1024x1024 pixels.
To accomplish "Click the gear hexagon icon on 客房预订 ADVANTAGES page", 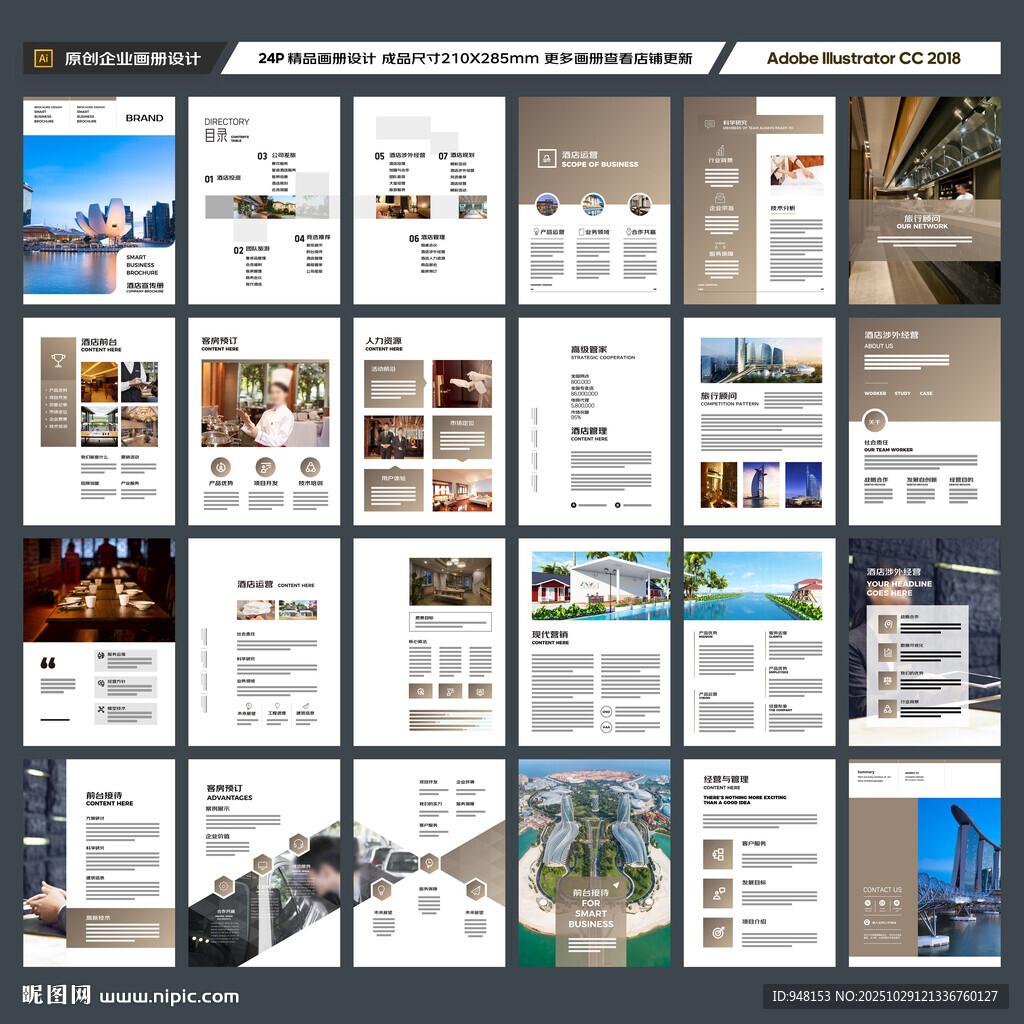I will tap(223, 886).
